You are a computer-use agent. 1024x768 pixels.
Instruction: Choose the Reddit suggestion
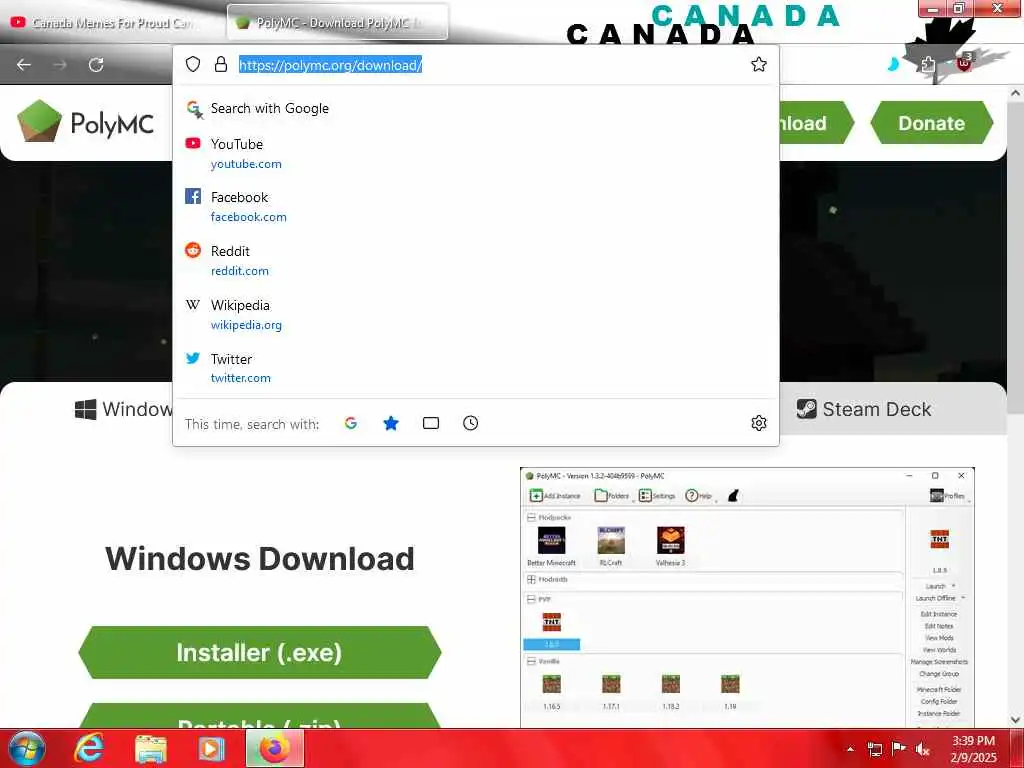point(475,261)
